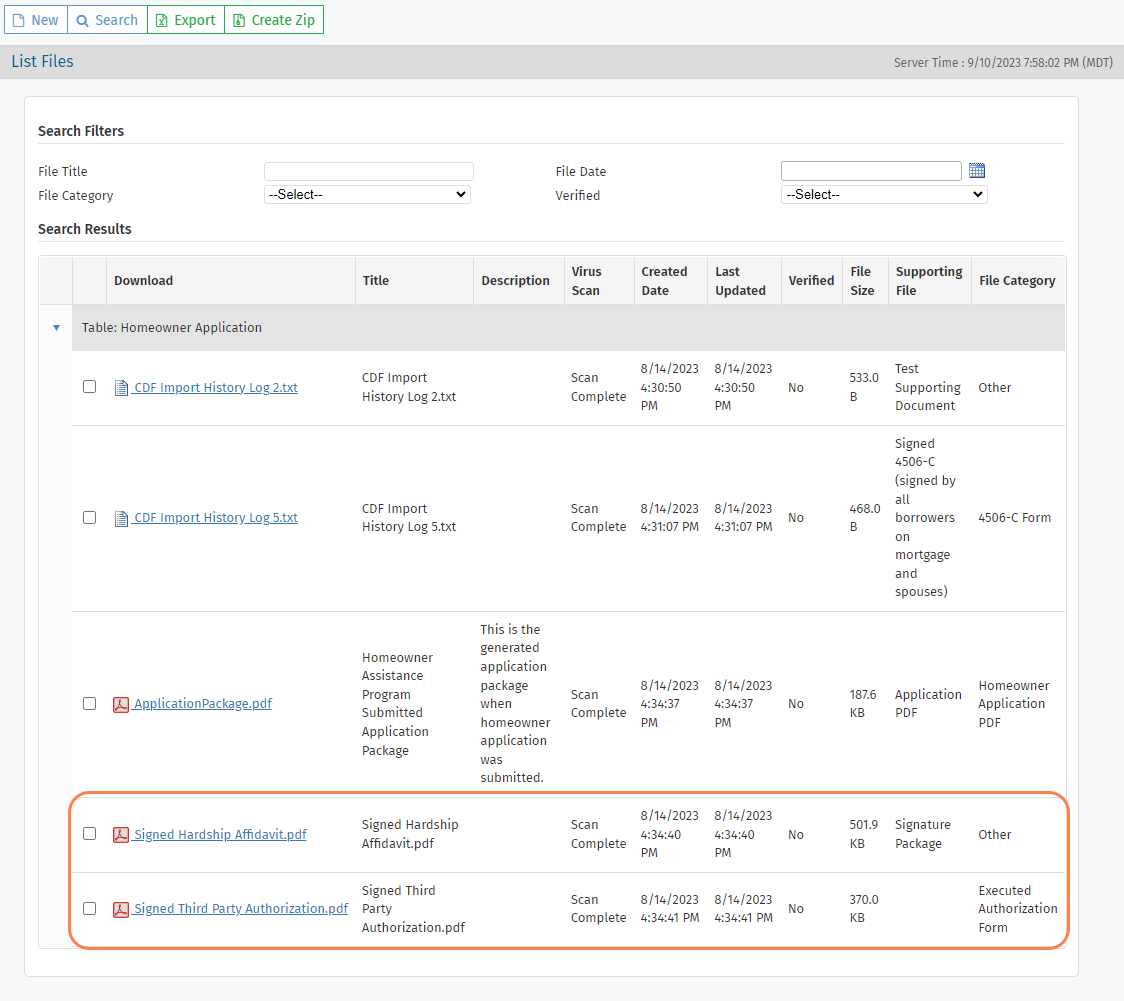Download Signed Third Party Authorization.pdf link
The height and width of the screenshot is (1001, 1124).
[240, 909]
